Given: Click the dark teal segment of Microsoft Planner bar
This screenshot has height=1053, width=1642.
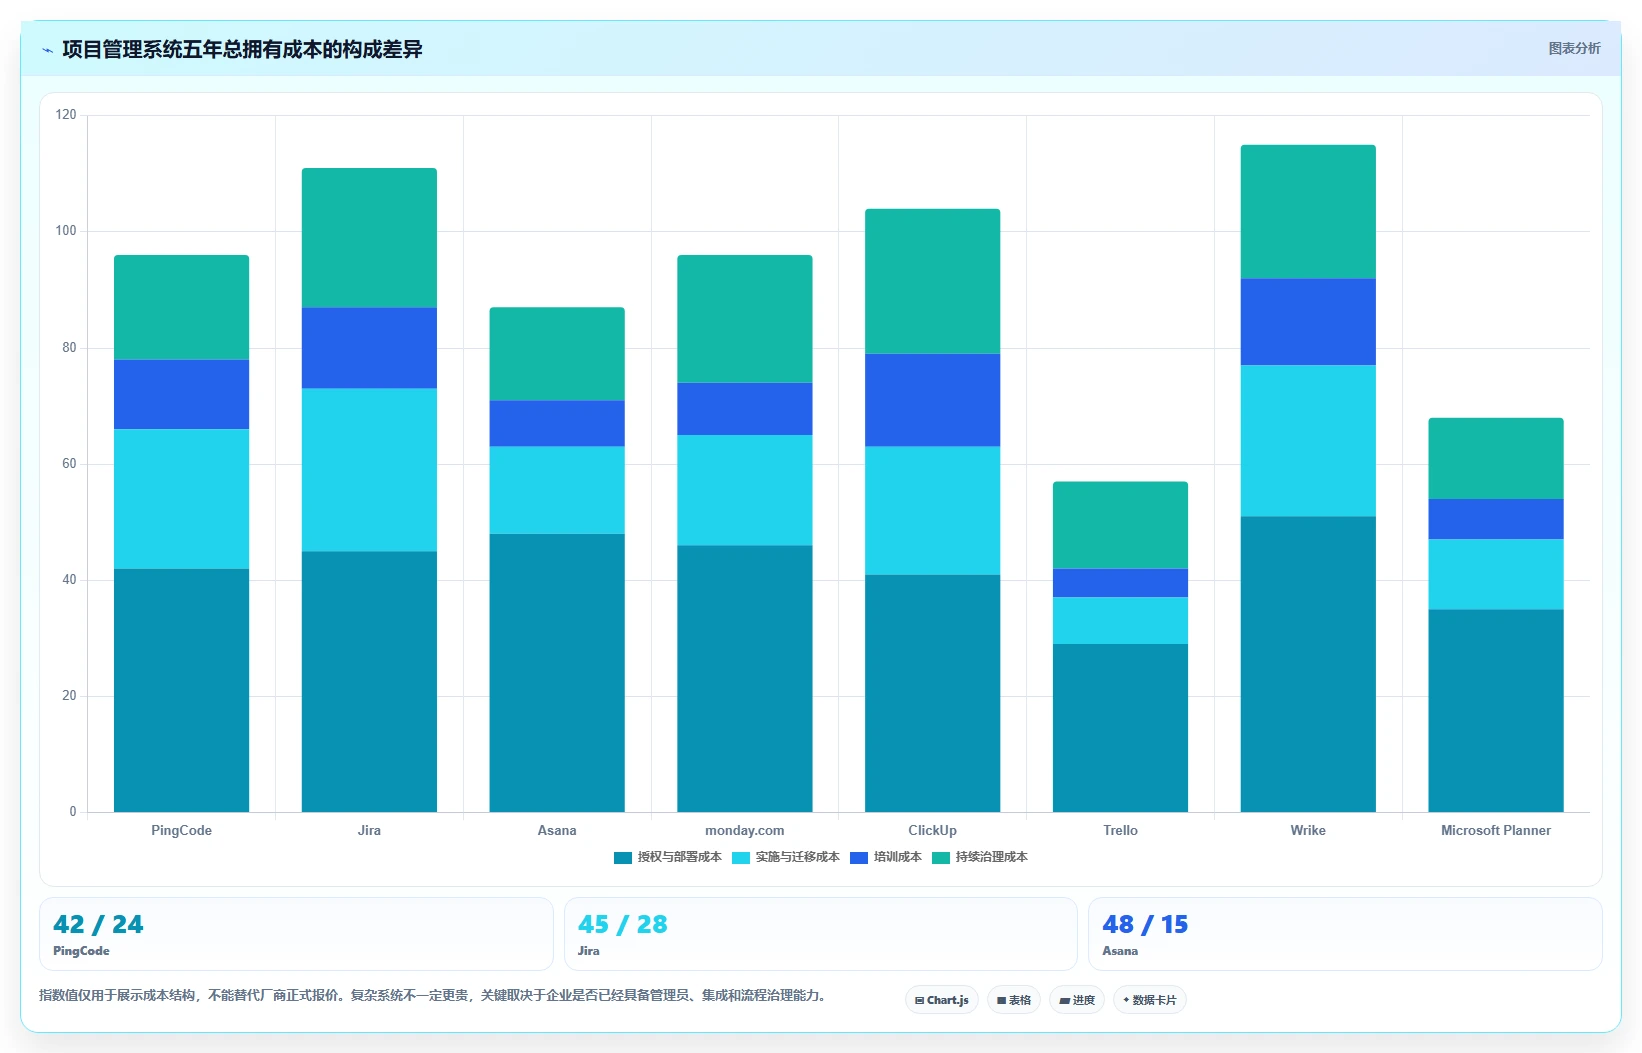Looking at the screenshot, I should tap(1496, 711).
